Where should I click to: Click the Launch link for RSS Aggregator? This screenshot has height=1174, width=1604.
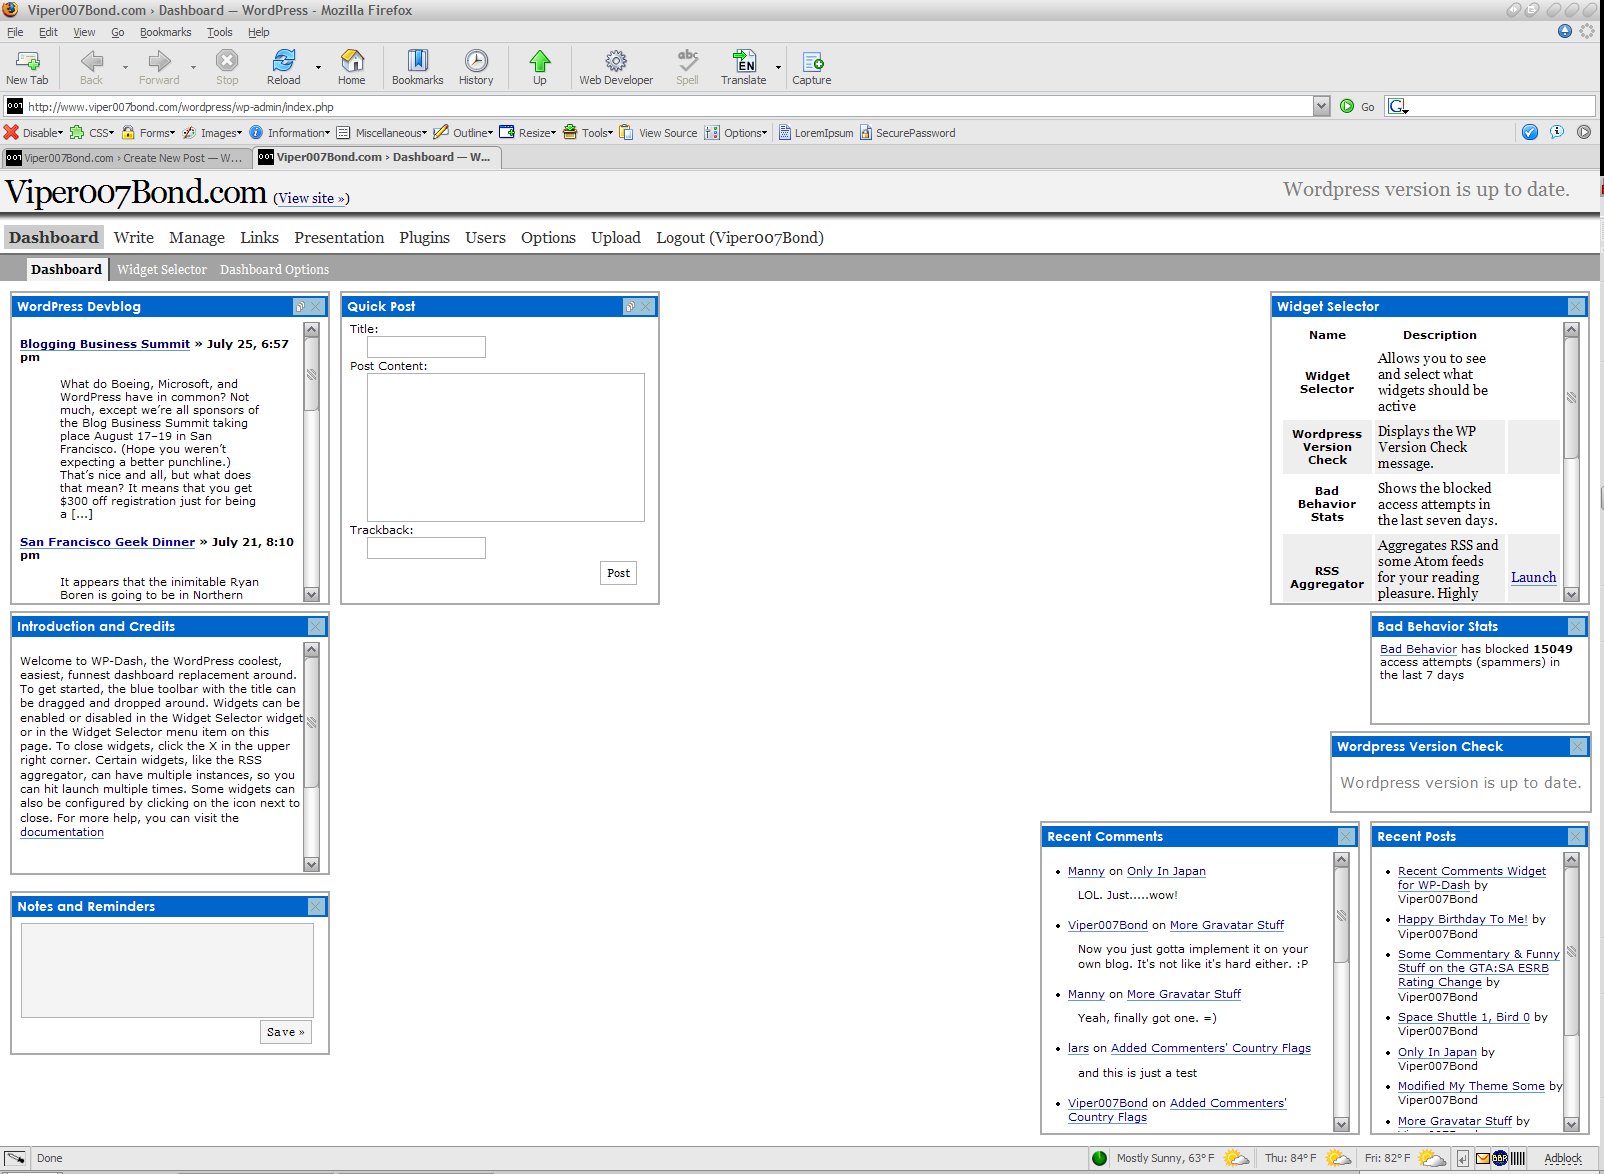pos(1533,577)
